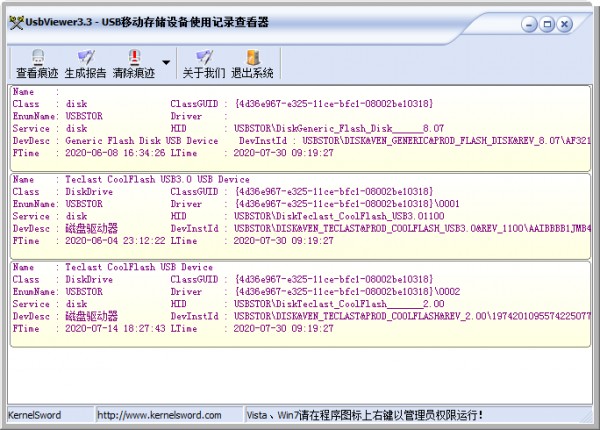Click the KernelSword status bar text
This screenshot has width=600, height=430.
point(34,415)
